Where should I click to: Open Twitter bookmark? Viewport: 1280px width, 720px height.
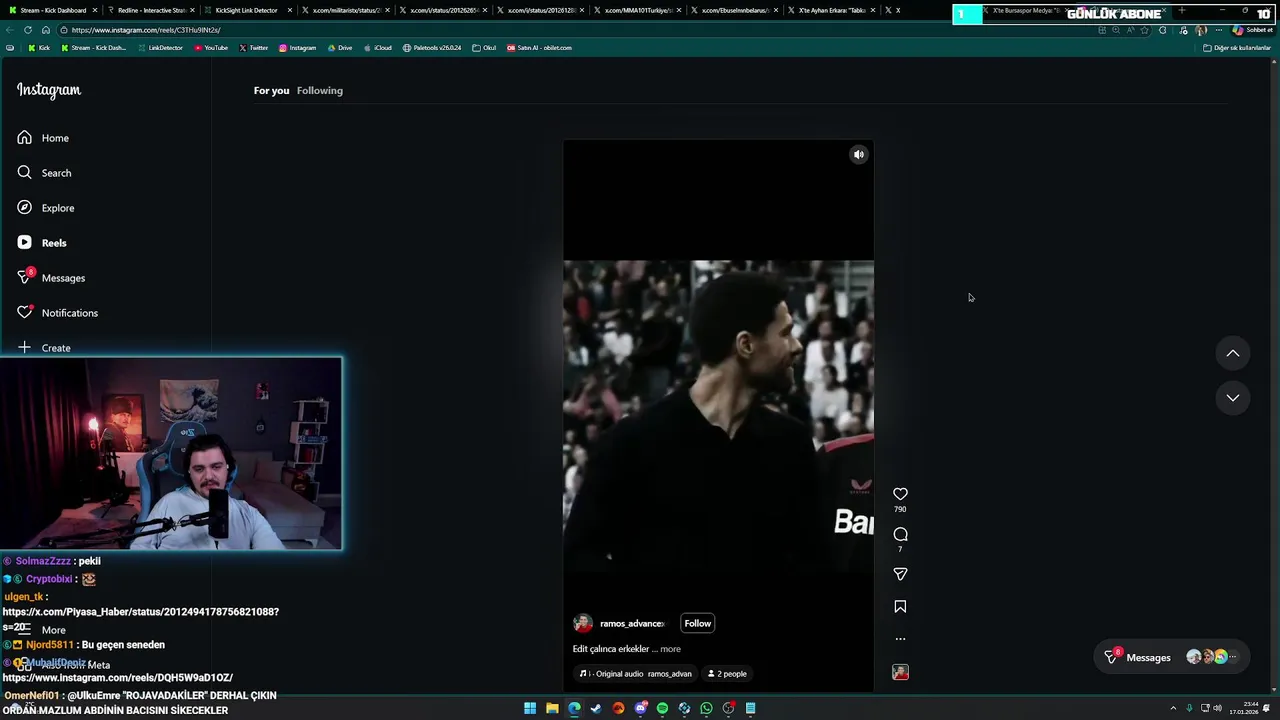[253, 48]
